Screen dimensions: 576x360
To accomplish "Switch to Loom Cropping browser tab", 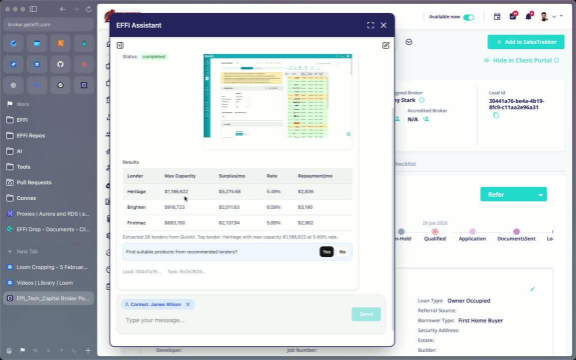I will (x=48, y=267).
